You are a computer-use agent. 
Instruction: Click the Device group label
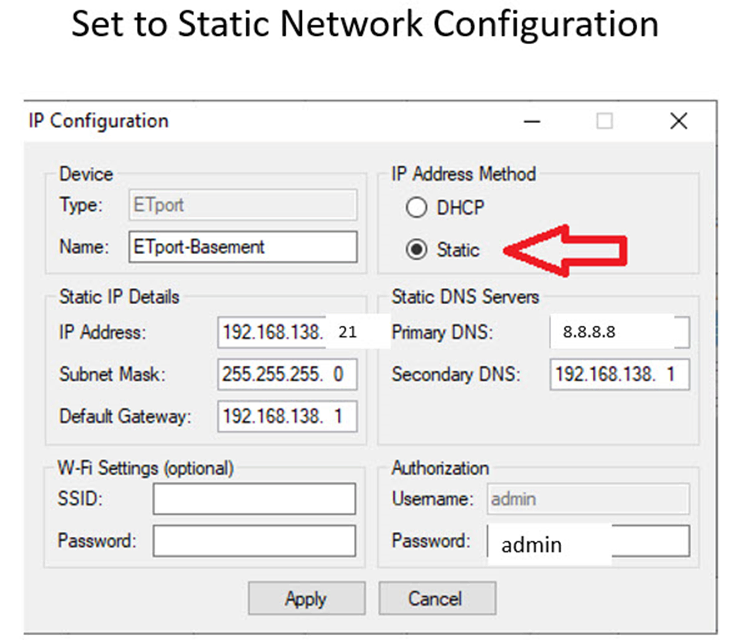tap(86, 174)
